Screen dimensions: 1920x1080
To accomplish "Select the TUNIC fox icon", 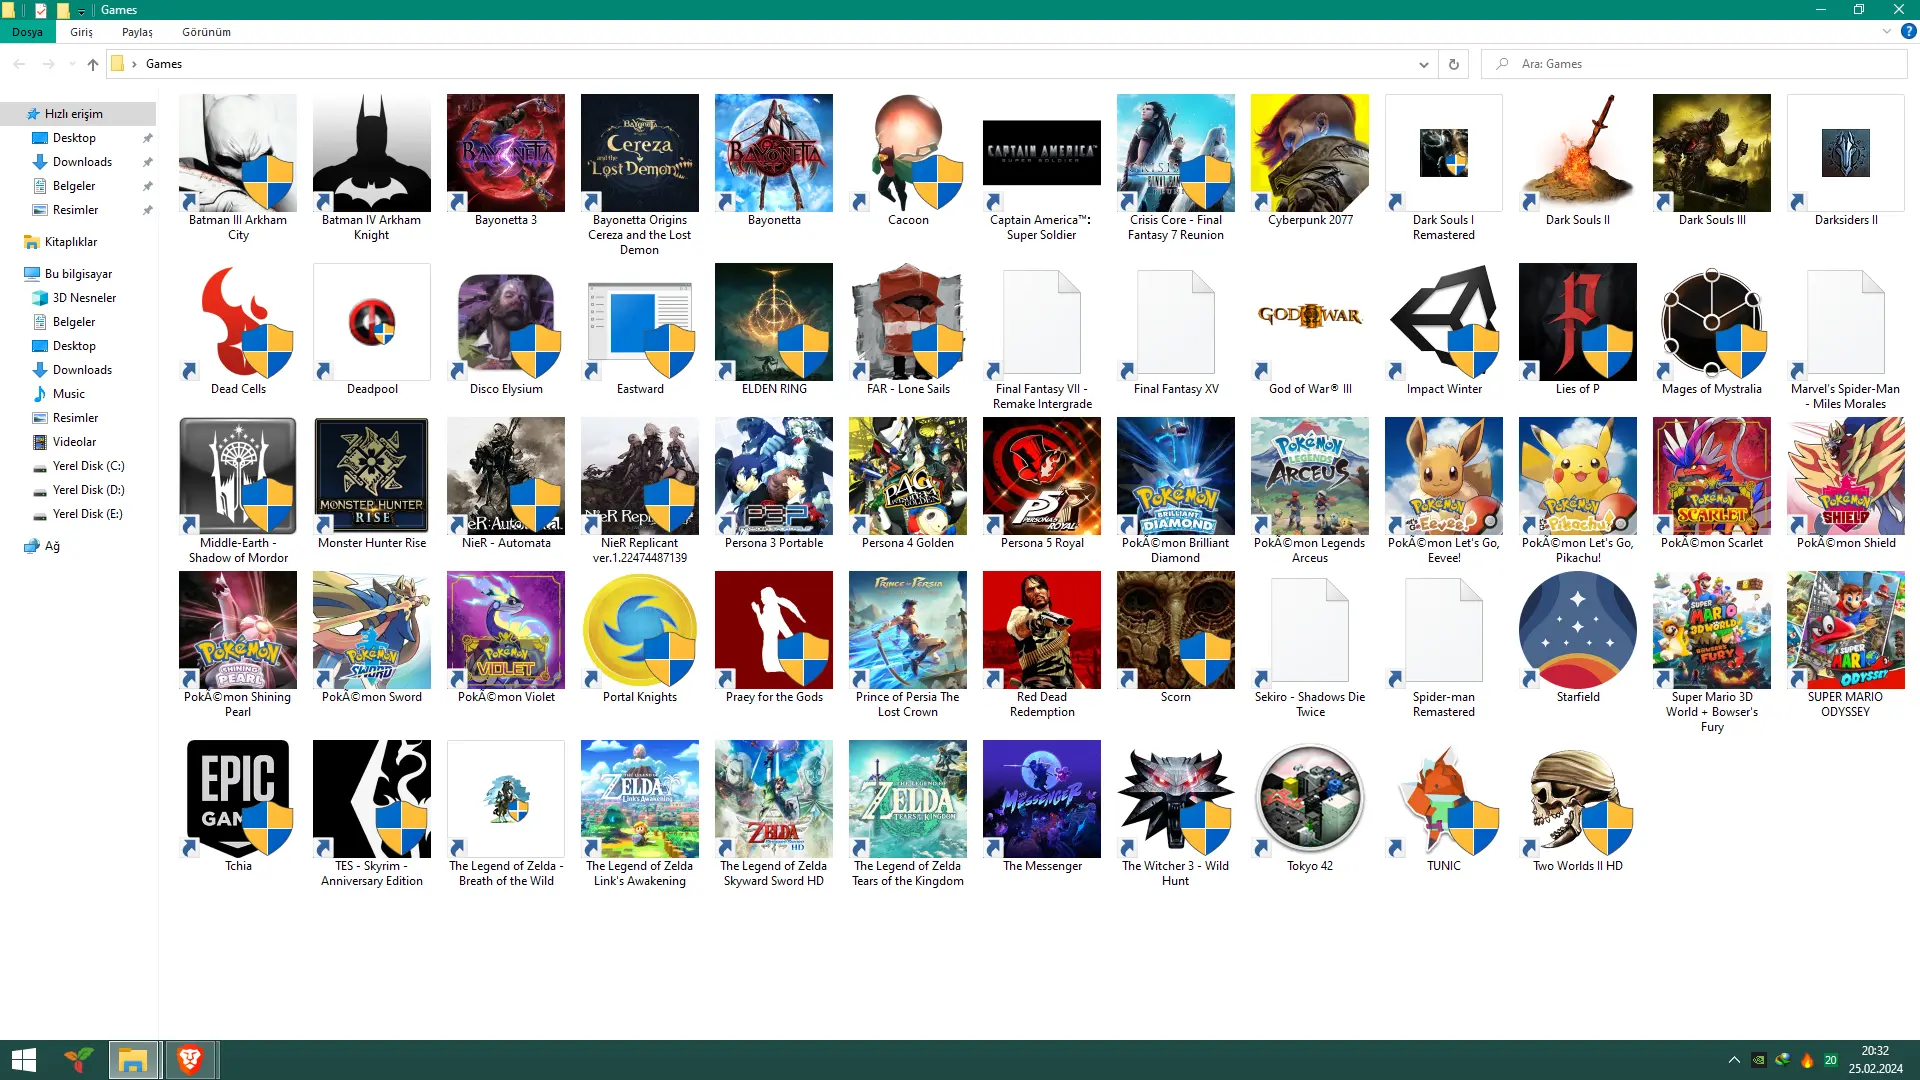I will coord(1444,799).
